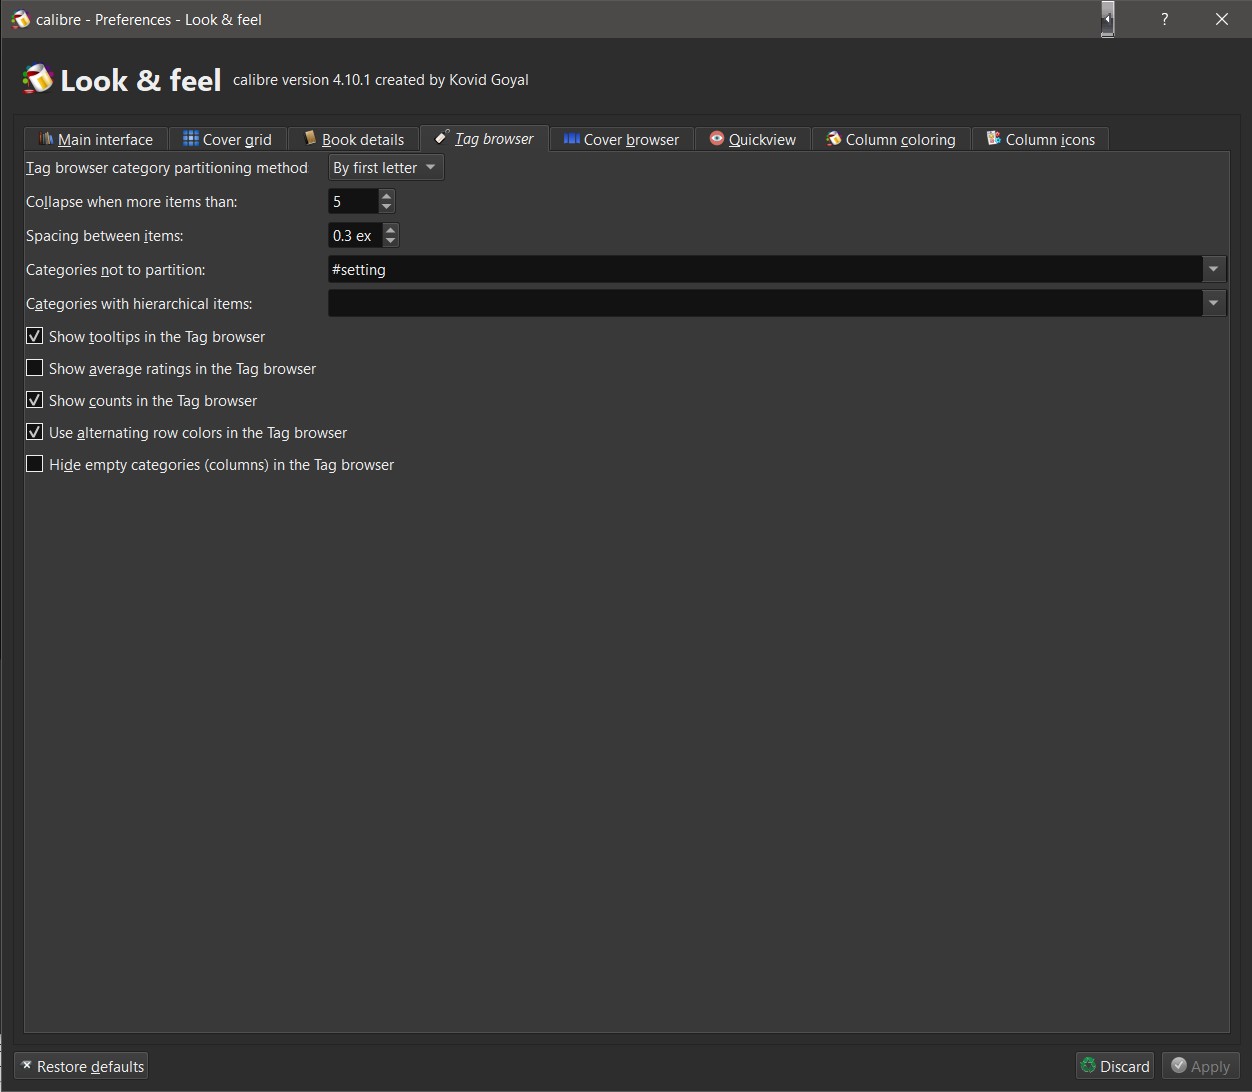Screen dimensions: 1252x1092
Task: Click the Collapse when more items number field
Action: click(x=354, y=201)
